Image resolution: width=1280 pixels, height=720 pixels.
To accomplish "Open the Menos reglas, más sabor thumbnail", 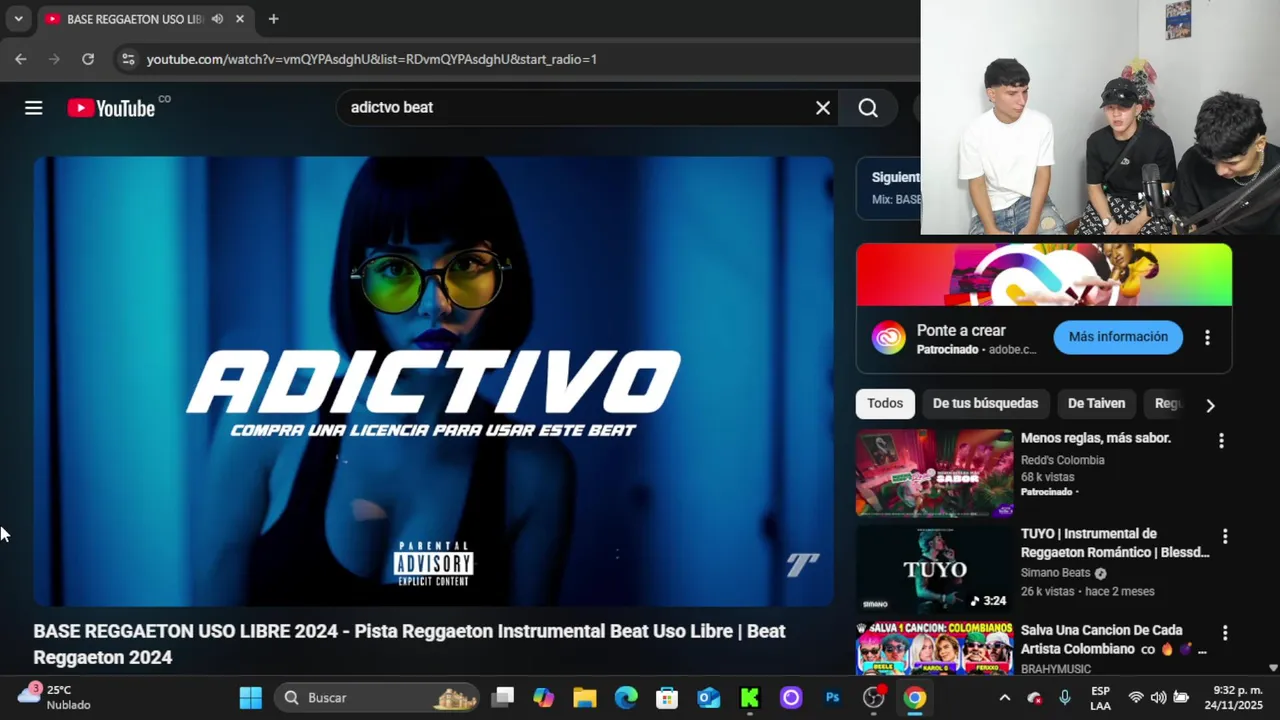I will coord(934,473).
